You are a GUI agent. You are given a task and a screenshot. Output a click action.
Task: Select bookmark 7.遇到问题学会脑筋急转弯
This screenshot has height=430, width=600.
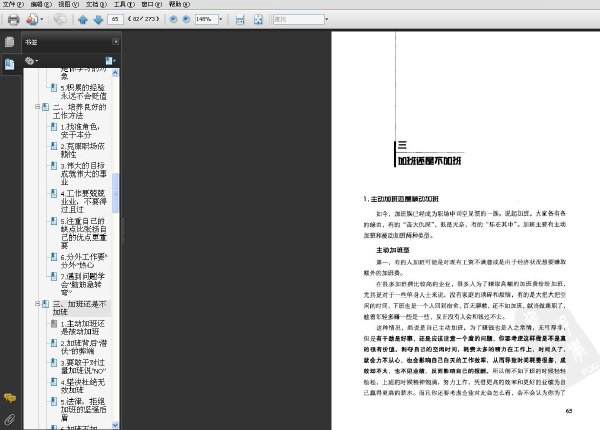click(x=83, y=284)
